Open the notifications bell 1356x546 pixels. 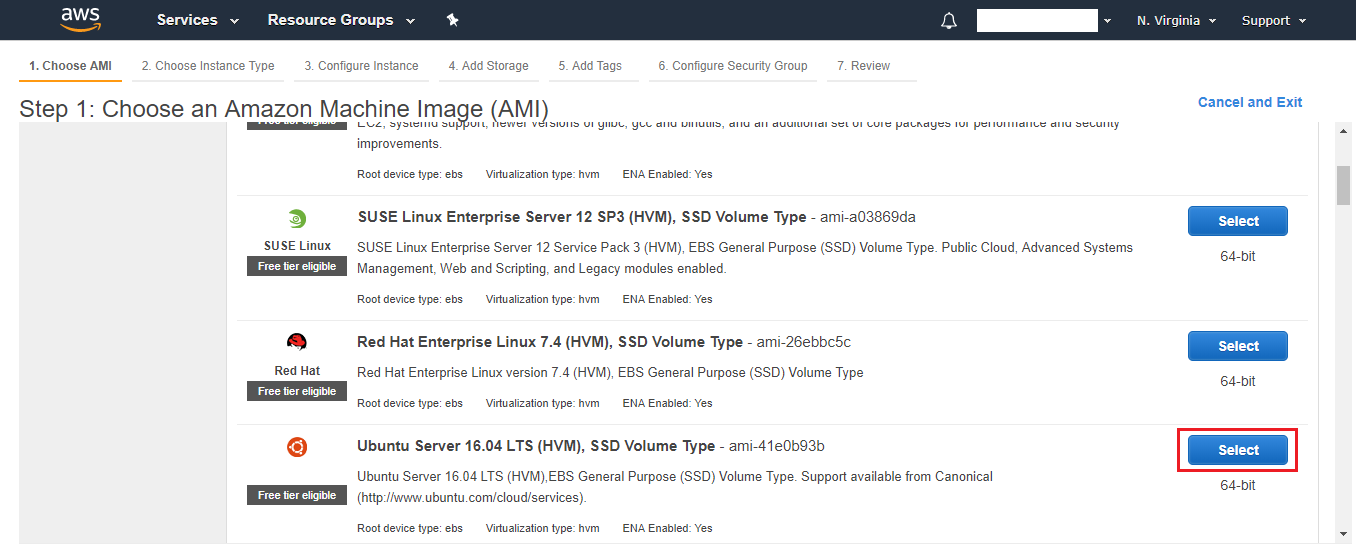pos(949,21)
